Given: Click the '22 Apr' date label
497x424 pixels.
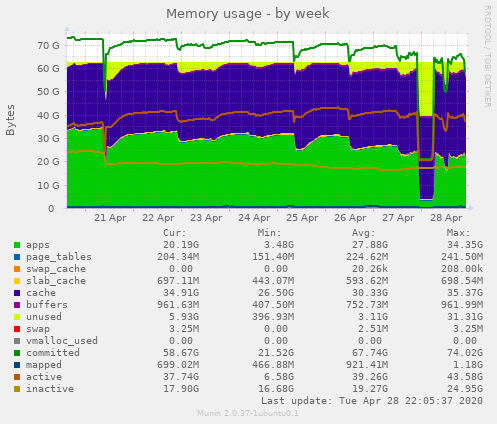Looking at the screenshot, I should (x=158, y=218).
